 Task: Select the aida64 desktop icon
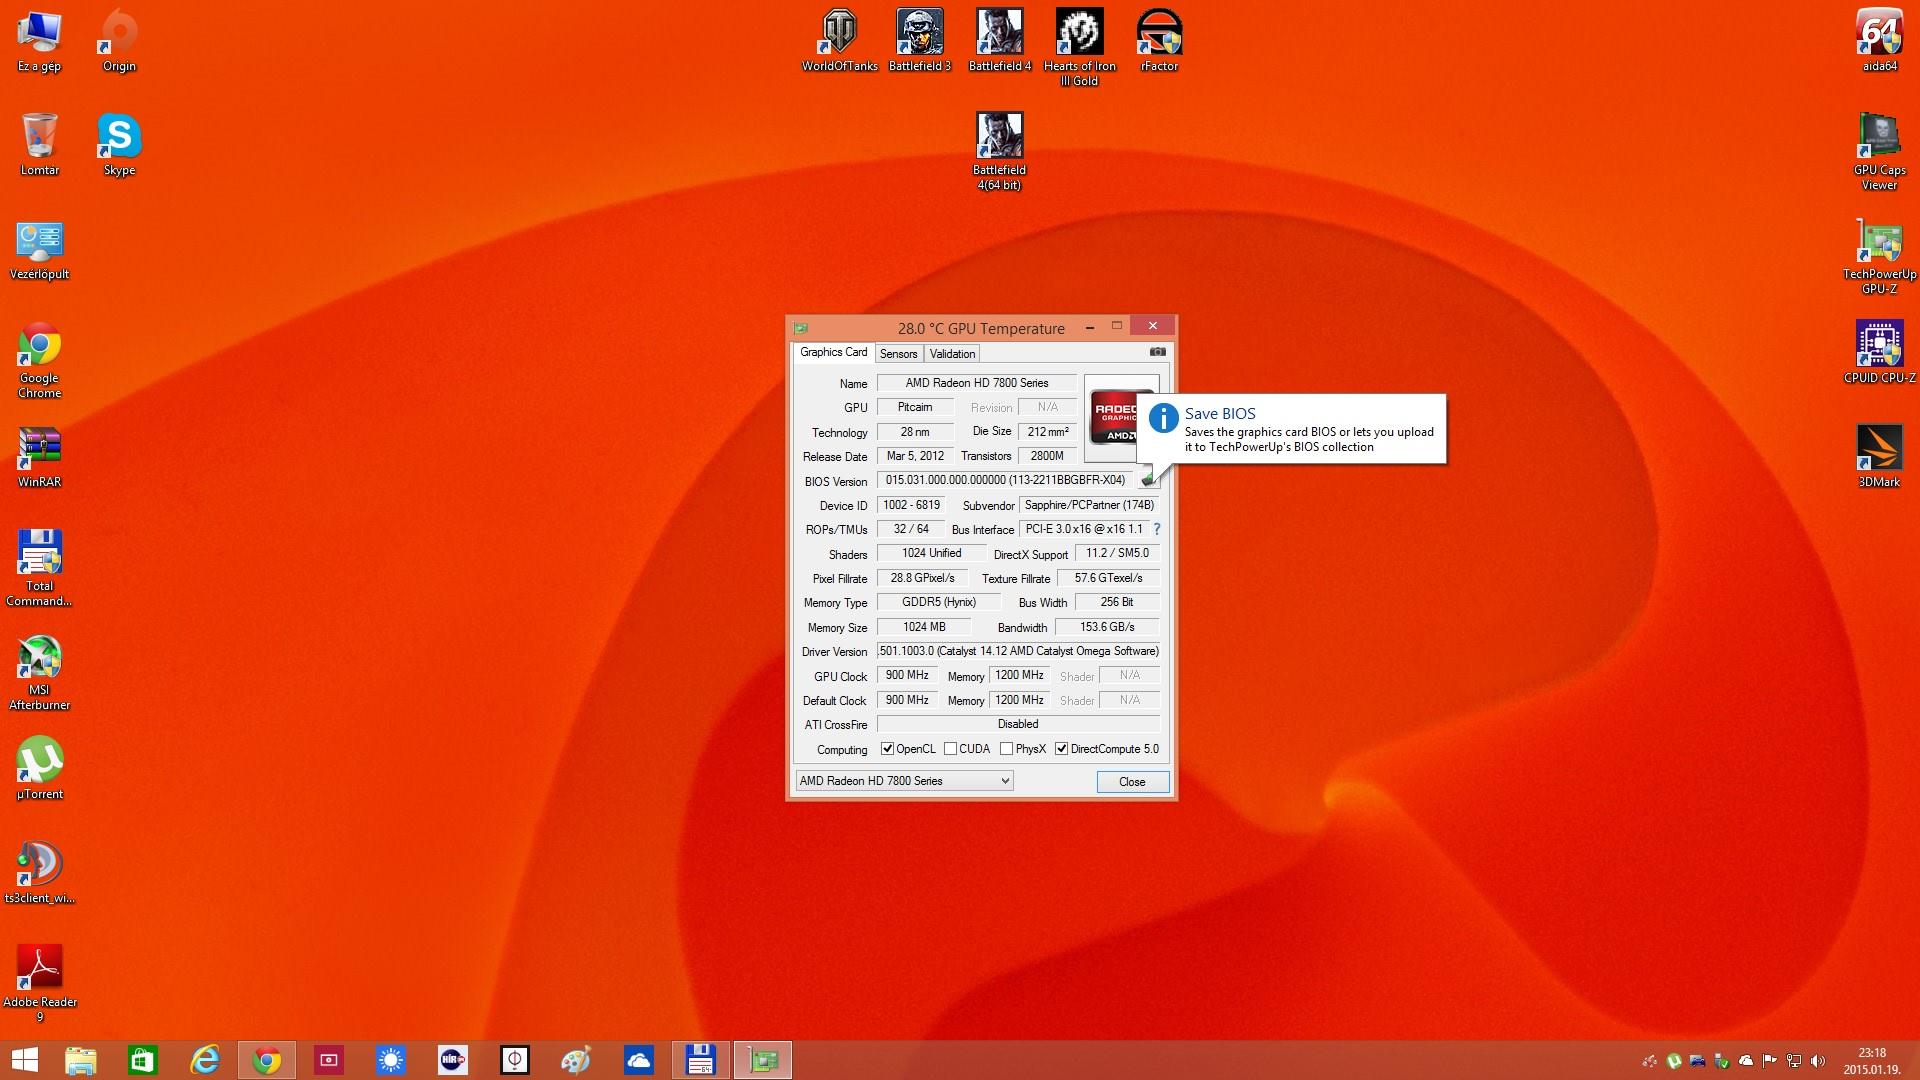1879,41
